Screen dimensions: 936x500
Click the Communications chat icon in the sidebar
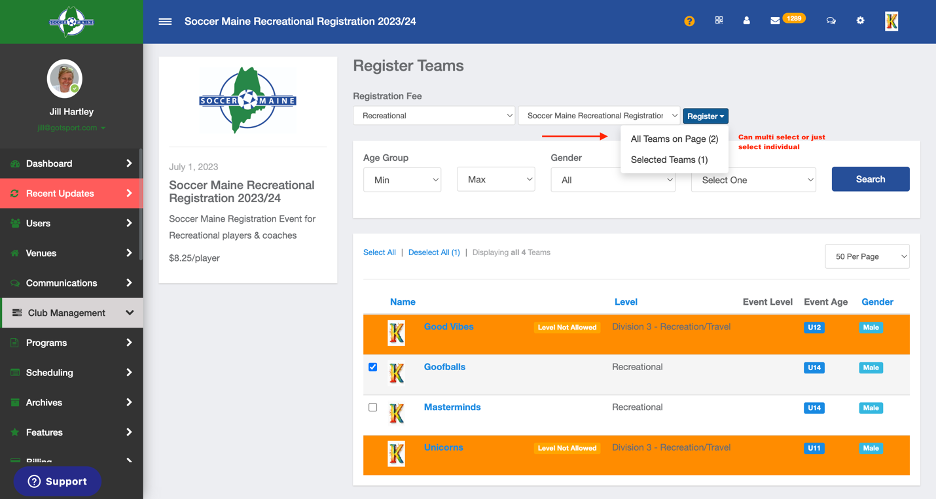click(x=15, y=283)
